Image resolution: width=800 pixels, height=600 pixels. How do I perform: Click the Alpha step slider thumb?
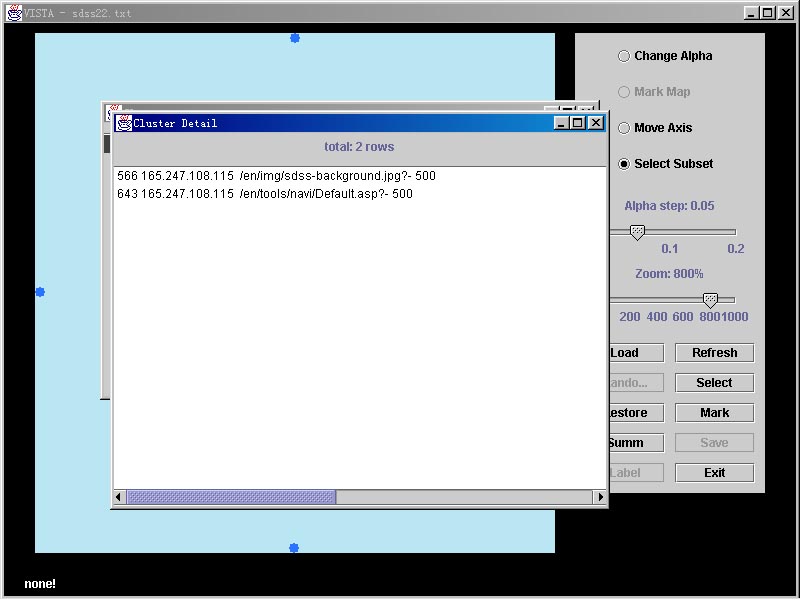[x=637, y=232]
